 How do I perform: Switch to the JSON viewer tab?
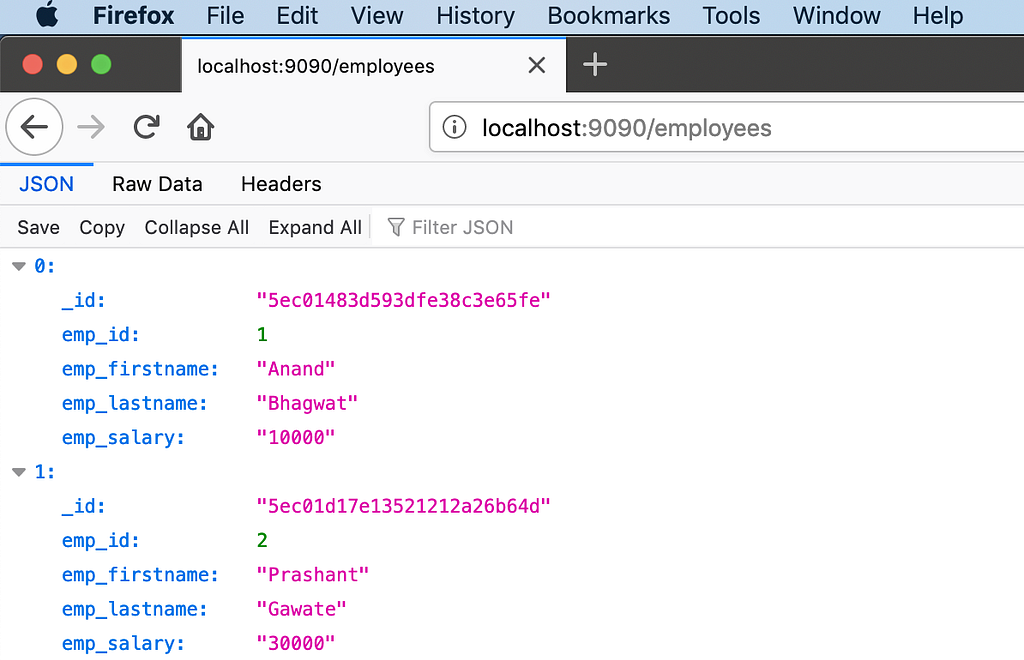(46, 184)
